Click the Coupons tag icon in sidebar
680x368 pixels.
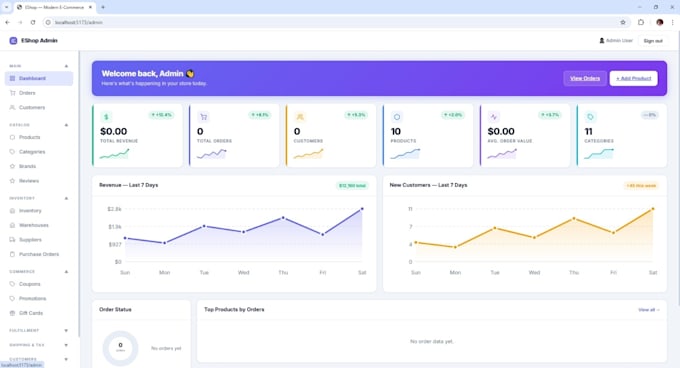pos(12,284)
